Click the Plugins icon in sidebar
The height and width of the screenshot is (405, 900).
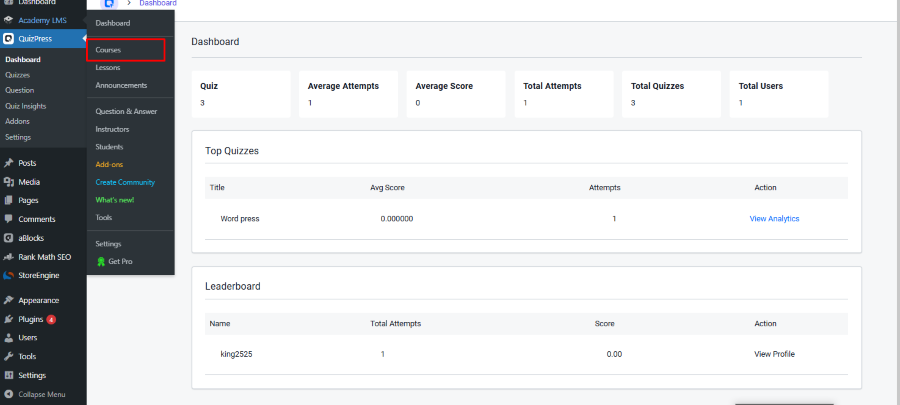(x=9, y=319)
